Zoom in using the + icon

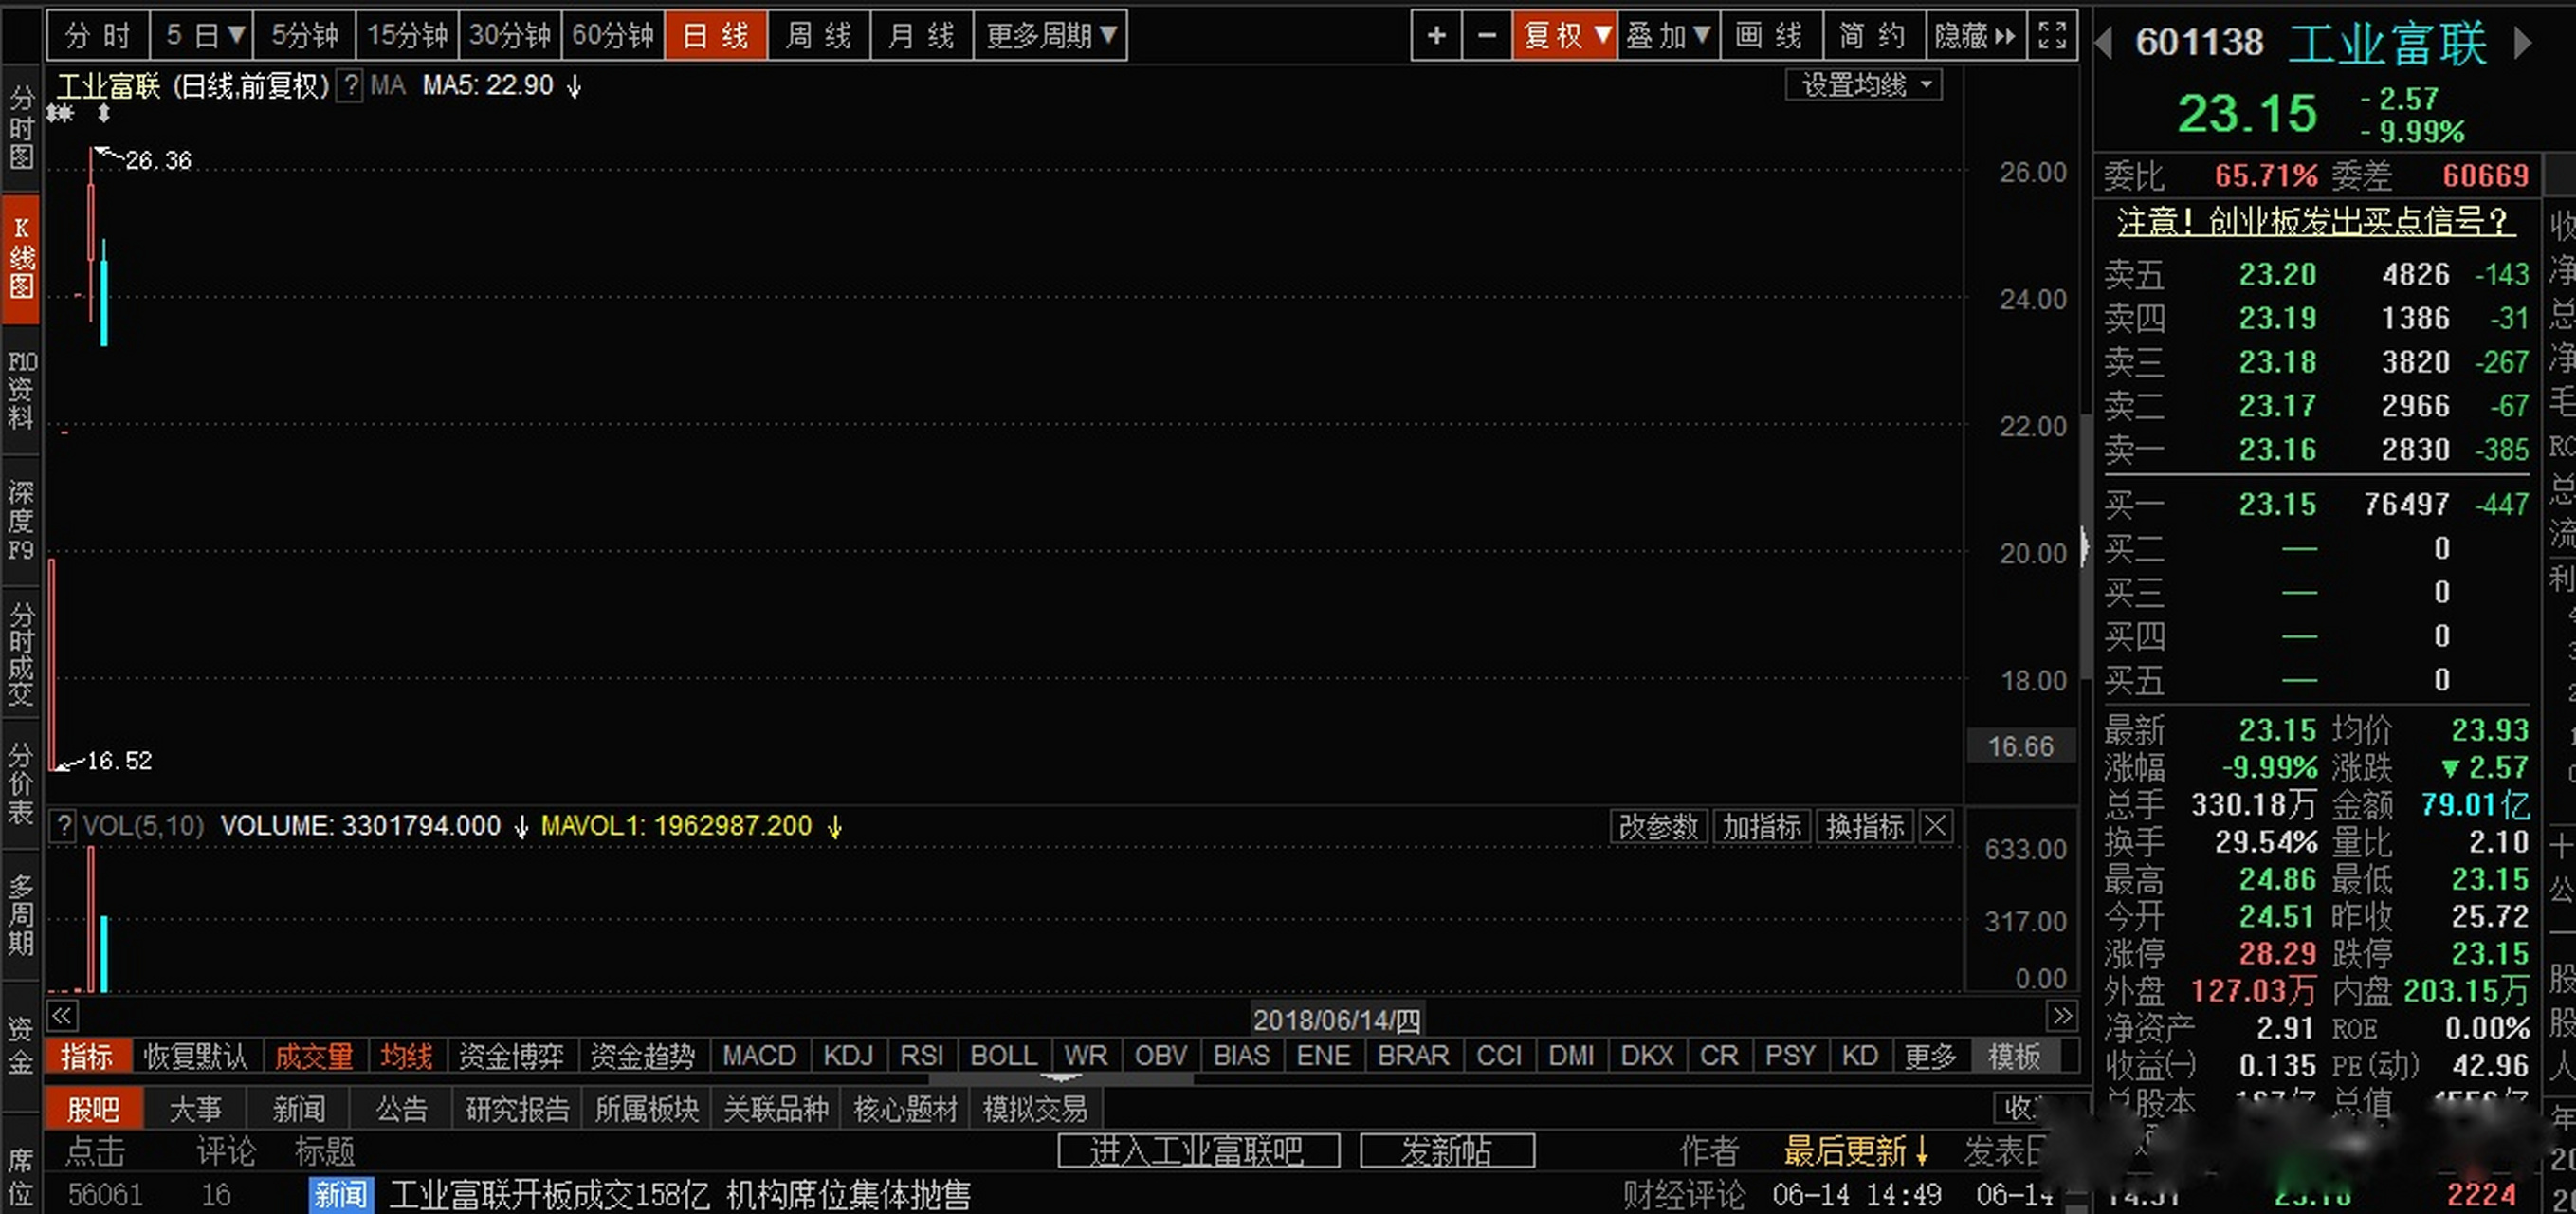pyautogui.click(x=1435, y=35)
